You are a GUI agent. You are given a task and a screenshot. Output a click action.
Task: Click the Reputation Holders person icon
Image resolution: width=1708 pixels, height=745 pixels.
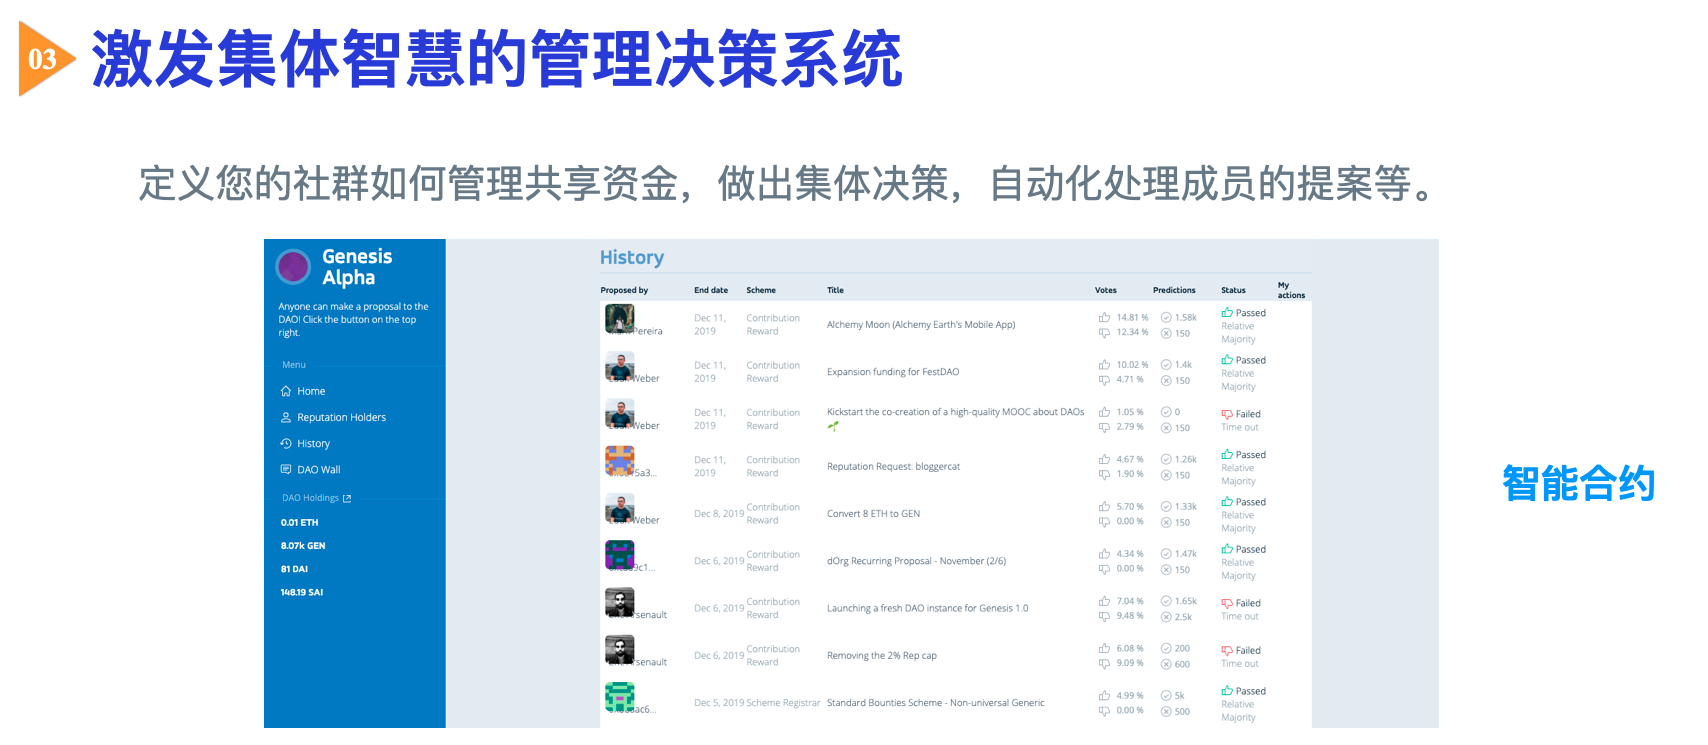(286, 417)
